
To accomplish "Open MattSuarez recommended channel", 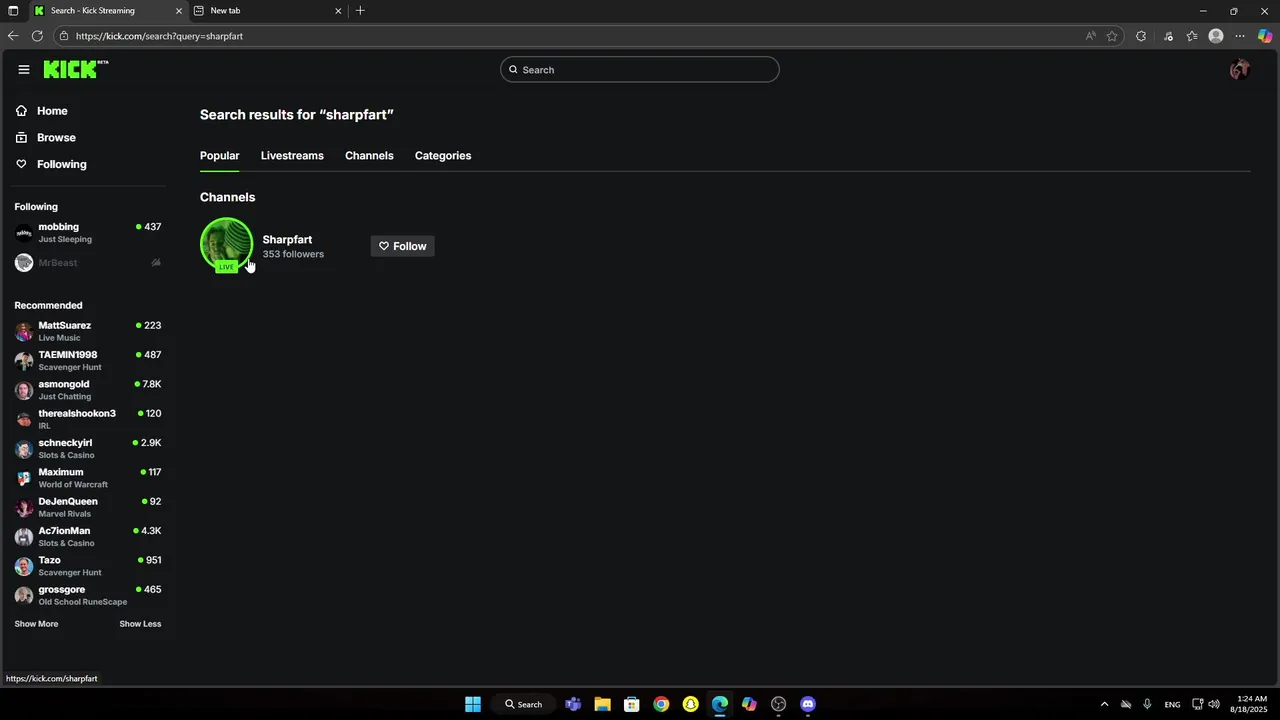I will click(x=88, y=331).
